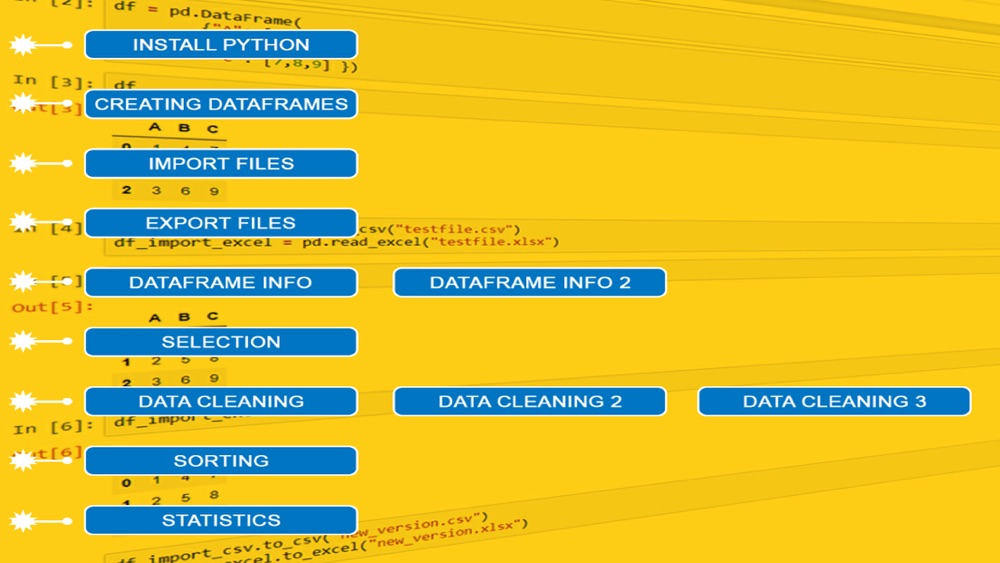The height and width of the screenshot is (563, 1000).
Task: Click "df_import_excel" variable in code
Action: 193,242
